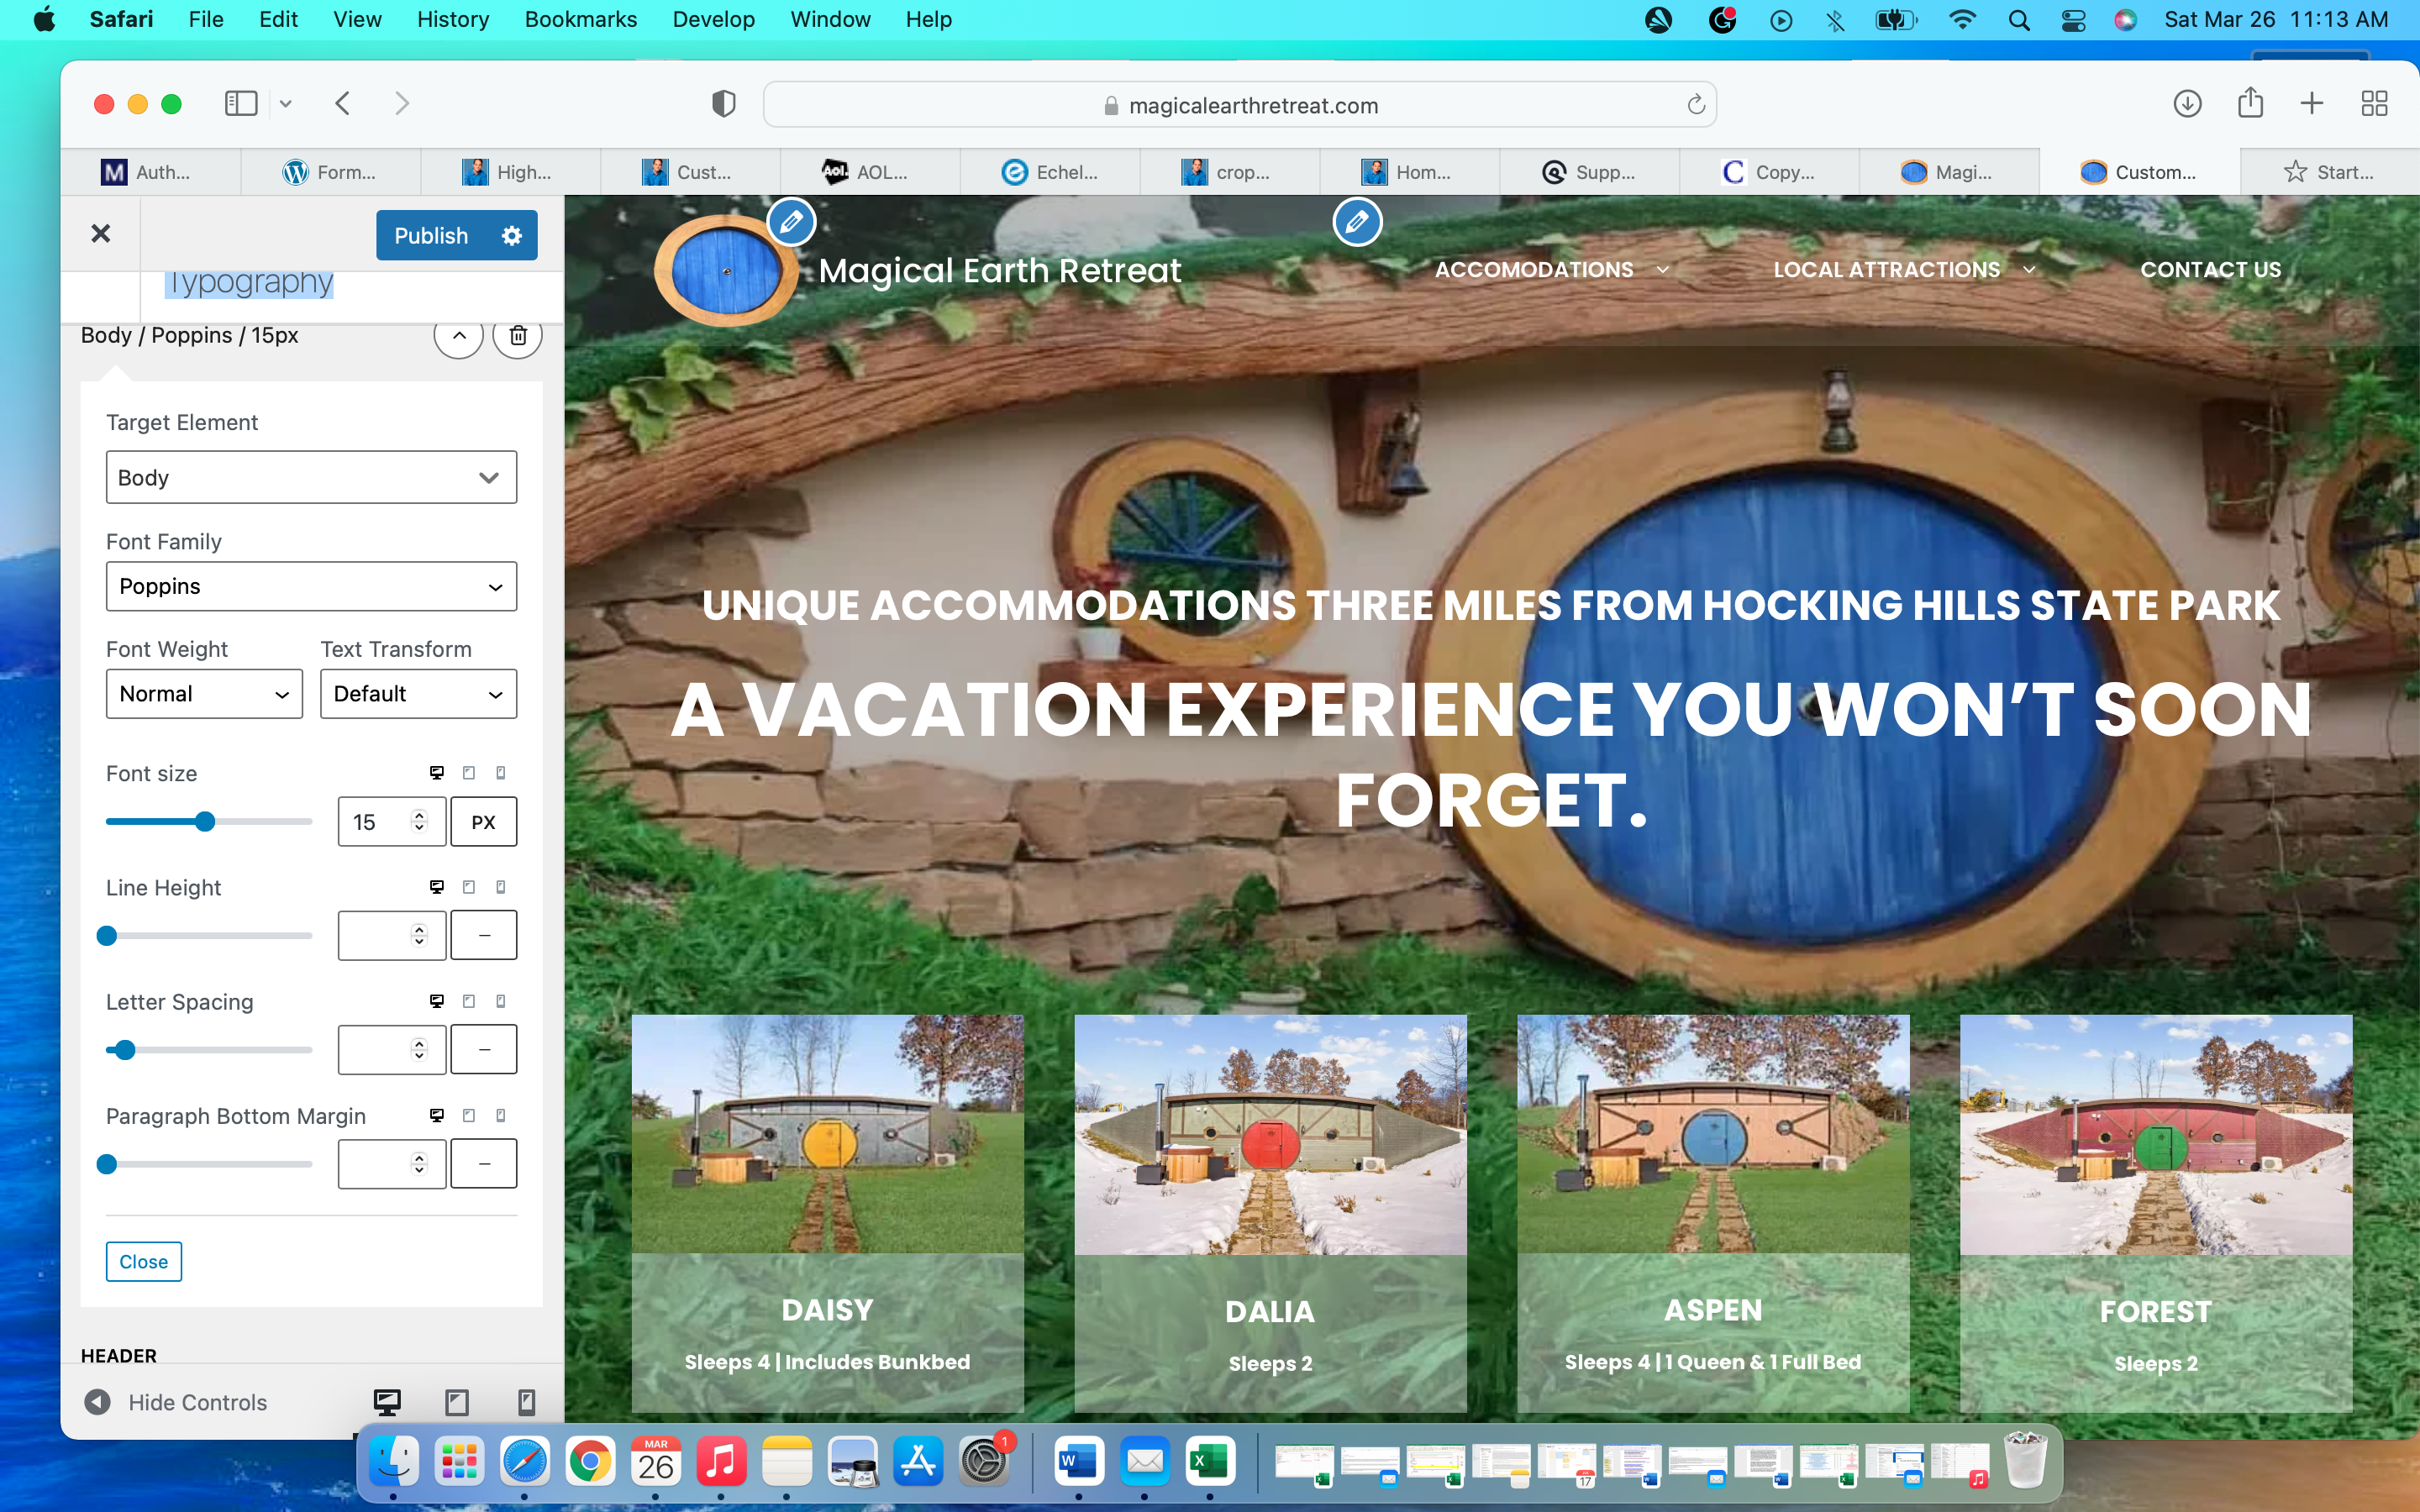Switch to mobile preview in footer
The width and height of the screenshot is (2420, 1512).
point(526,1402)
